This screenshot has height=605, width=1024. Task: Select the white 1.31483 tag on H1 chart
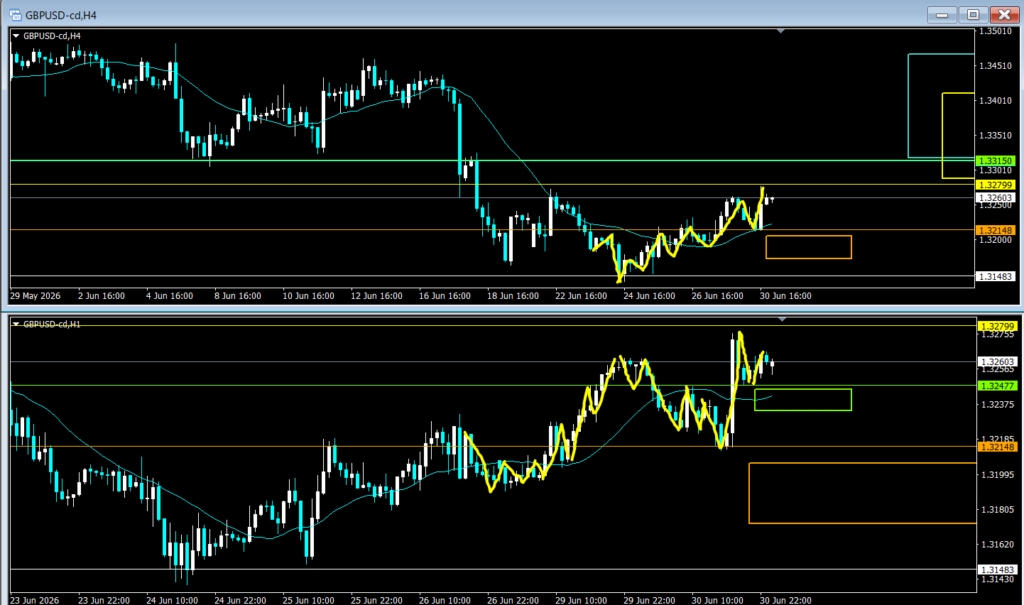pyautogui.click(x=997, y=570)
